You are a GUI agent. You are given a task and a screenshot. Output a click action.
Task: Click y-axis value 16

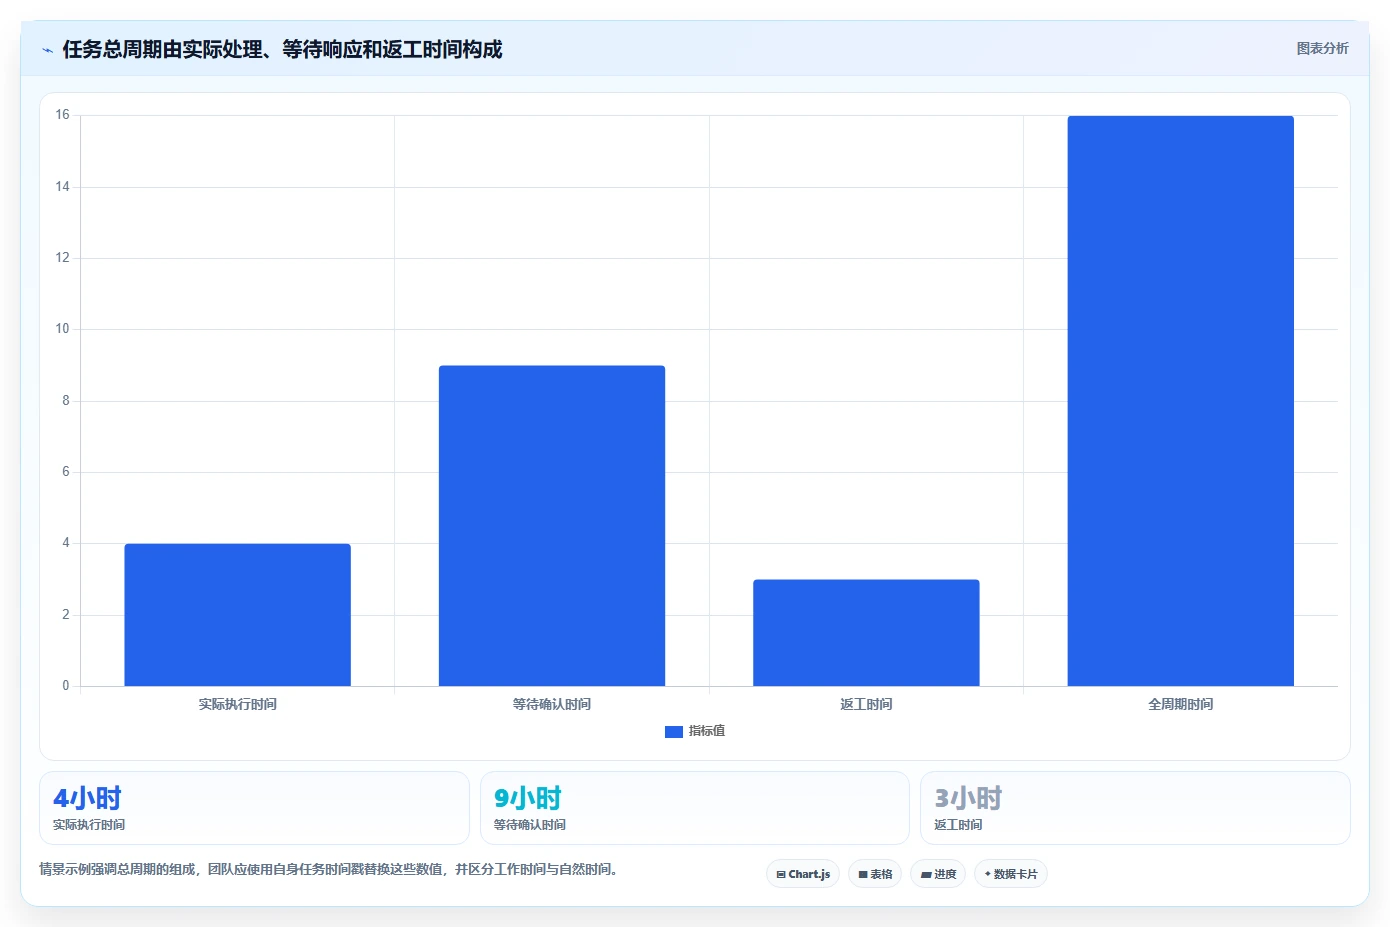click(x=63, y=115)
